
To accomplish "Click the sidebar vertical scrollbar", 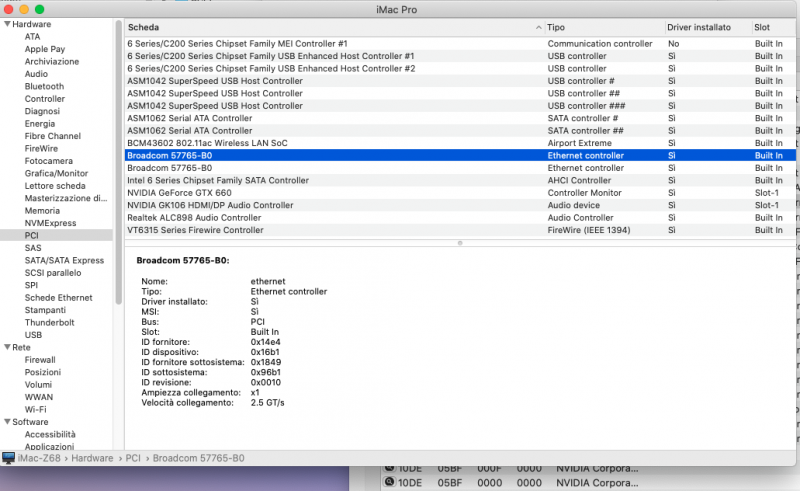I will (x=118, y=162).
